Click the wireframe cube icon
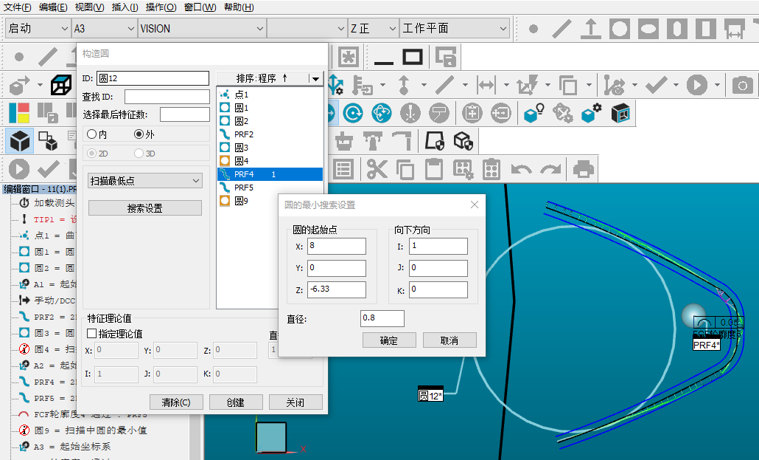 (62, 86)
